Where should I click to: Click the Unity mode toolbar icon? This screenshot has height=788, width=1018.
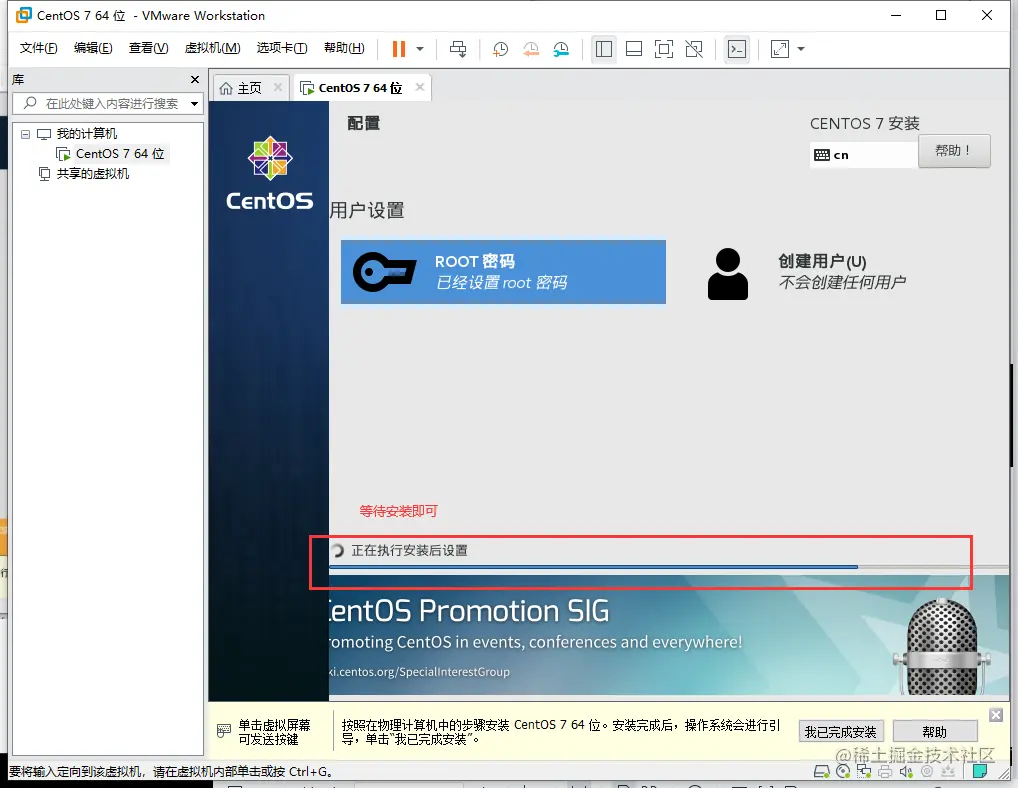[694, 49]
